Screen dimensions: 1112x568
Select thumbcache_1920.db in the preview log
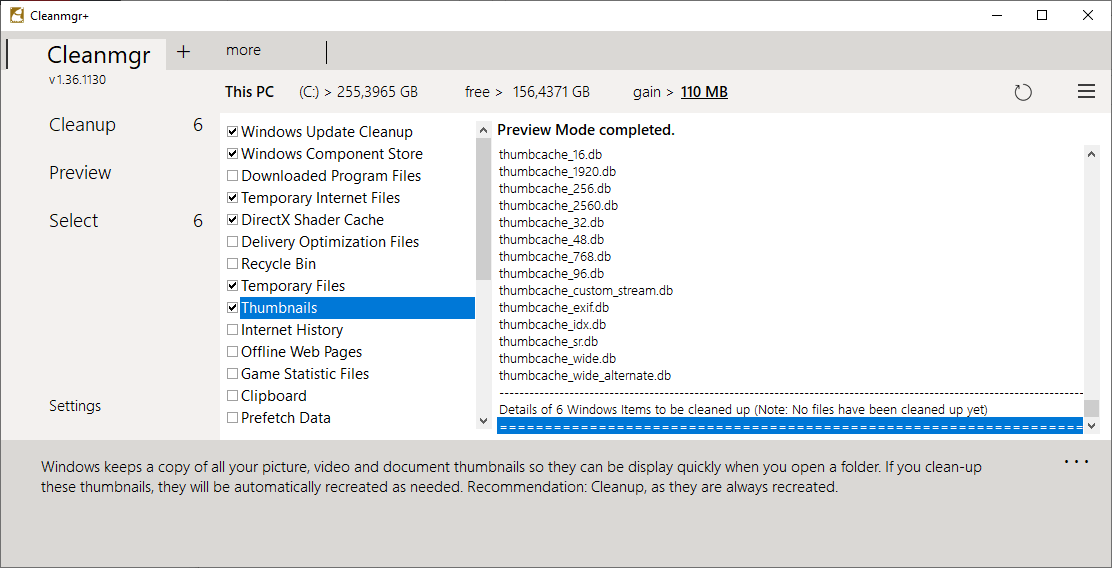[557, 171]
